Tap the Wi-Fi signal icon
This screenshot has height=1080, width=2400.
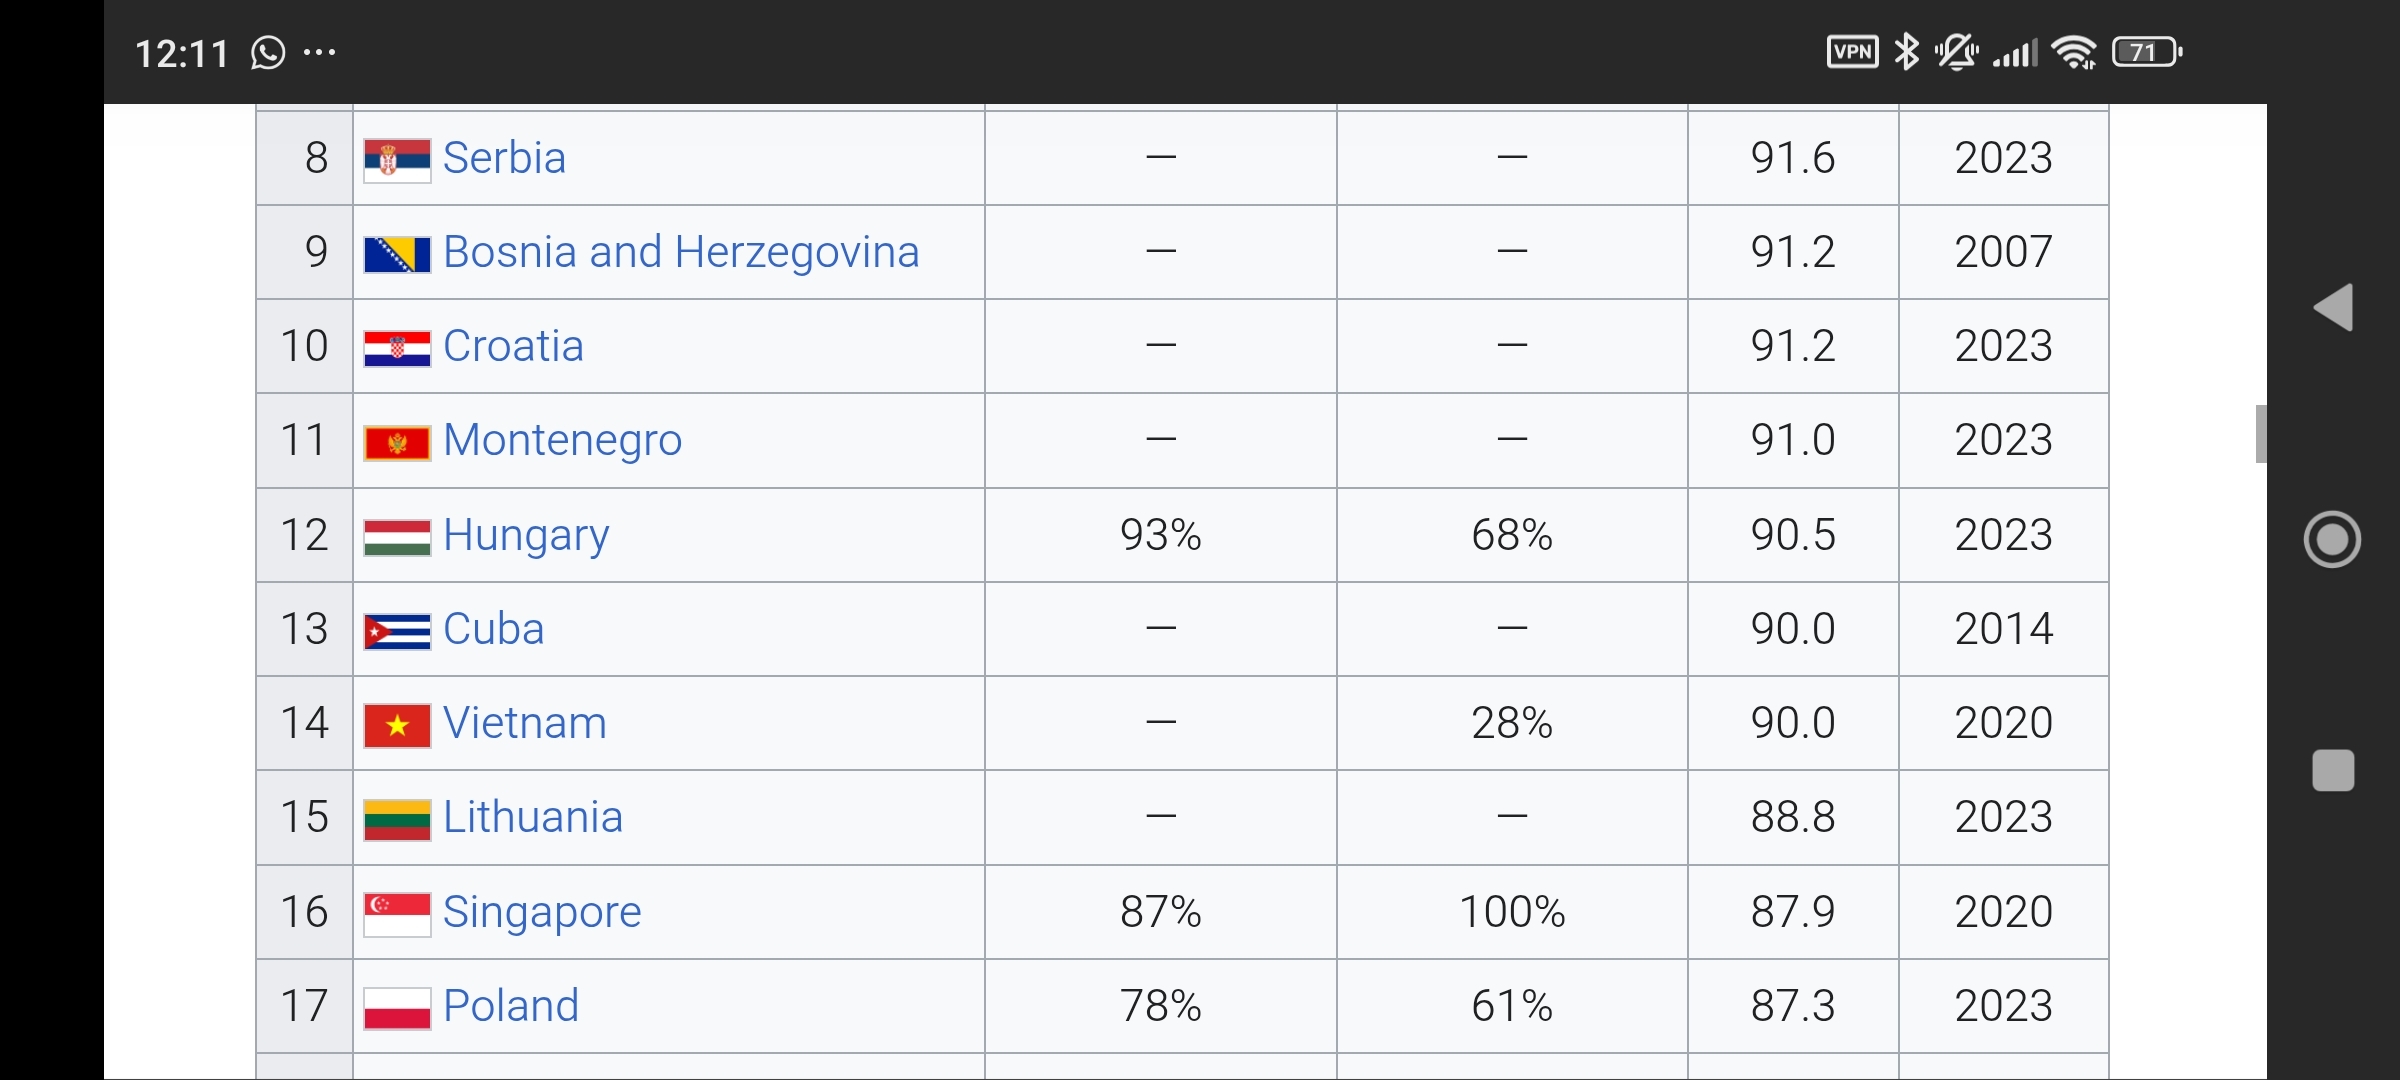tap(2075, 52)
